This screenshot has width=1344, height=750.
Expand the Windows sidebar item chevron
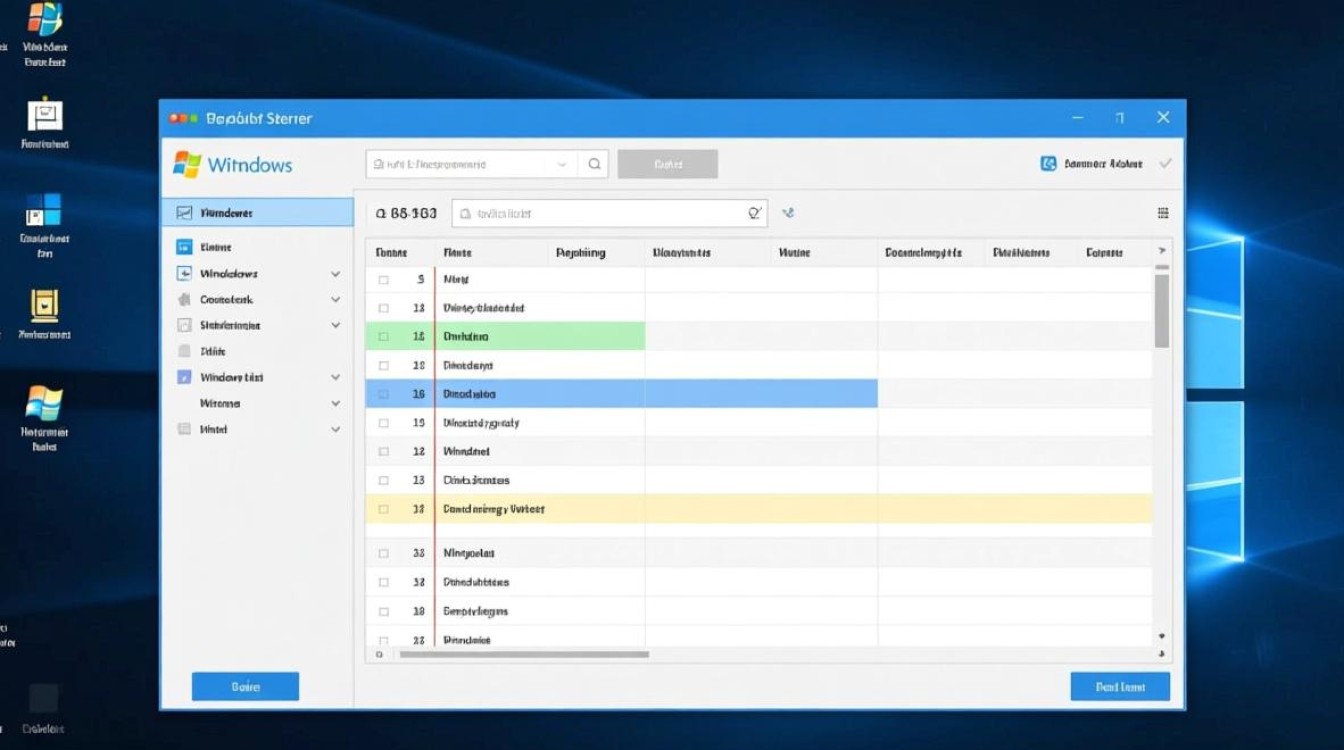[335, 274]
